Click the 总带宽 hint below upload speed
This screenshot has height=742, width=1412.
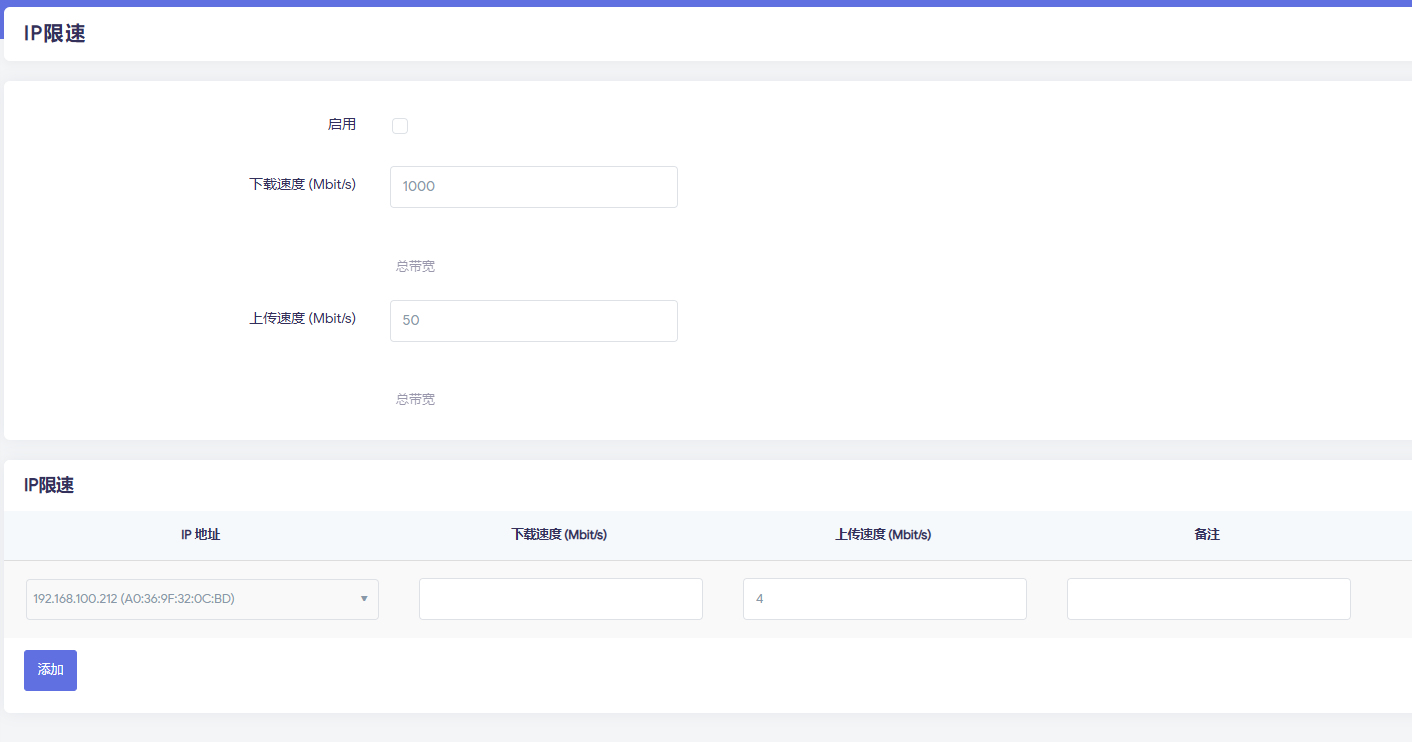[415, 399]
